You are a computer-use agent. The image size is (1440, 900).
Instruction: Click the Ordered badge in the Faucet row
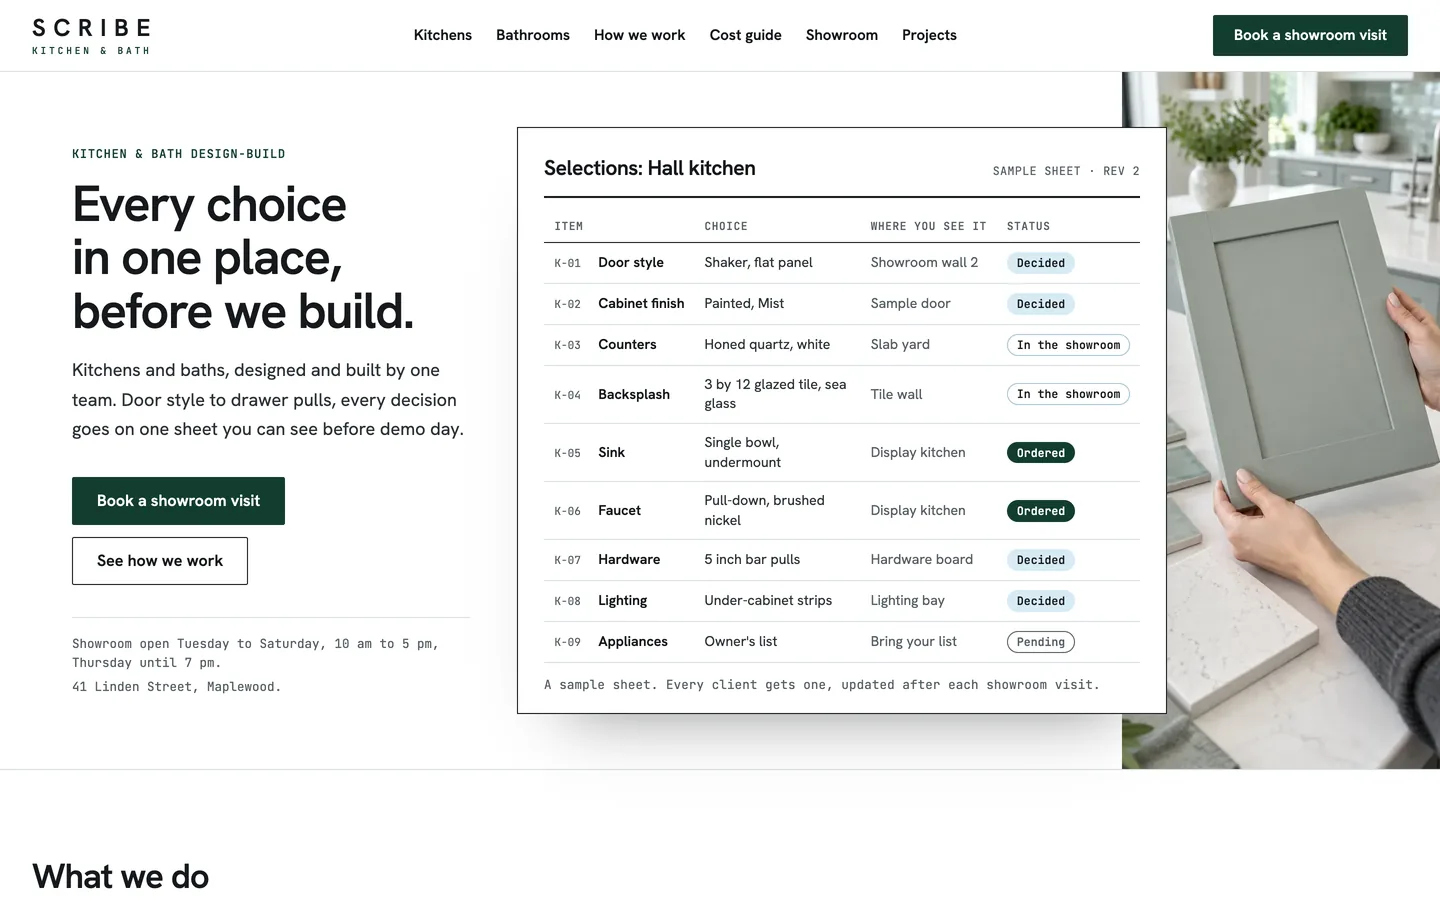point(1041,511)
